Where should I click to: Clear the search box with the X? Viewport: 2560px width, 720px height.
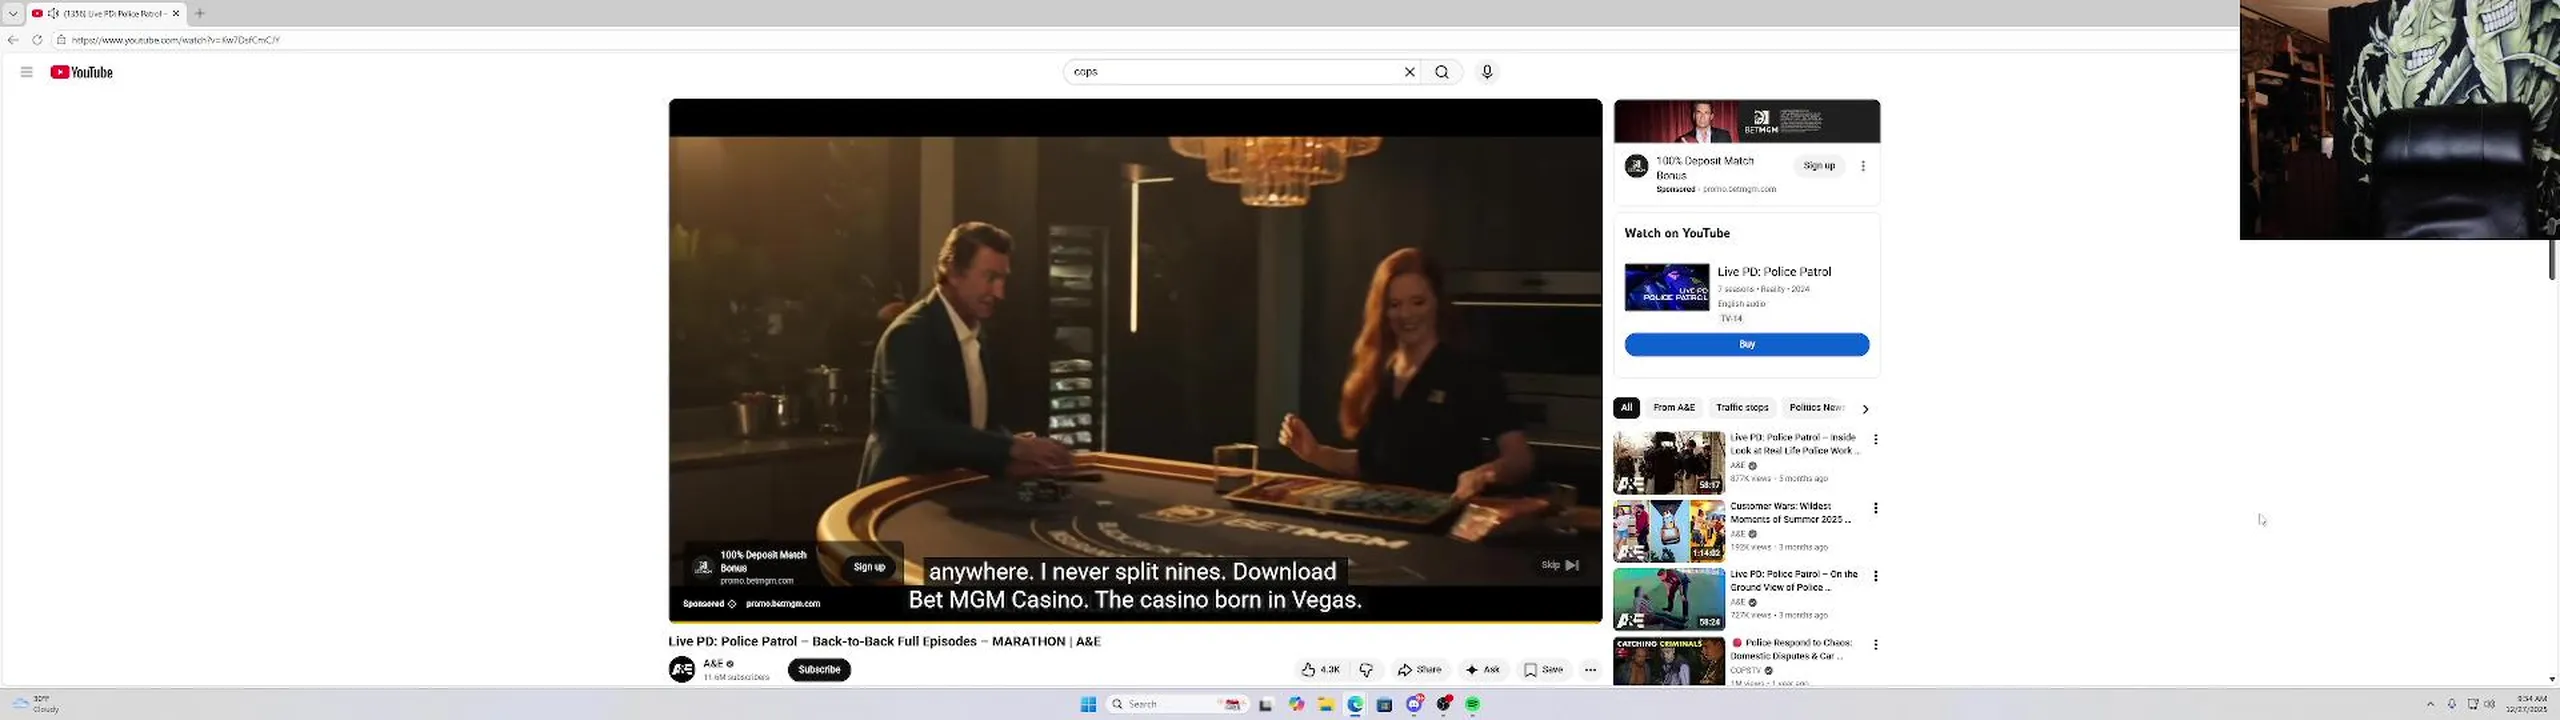[1410, 72]
